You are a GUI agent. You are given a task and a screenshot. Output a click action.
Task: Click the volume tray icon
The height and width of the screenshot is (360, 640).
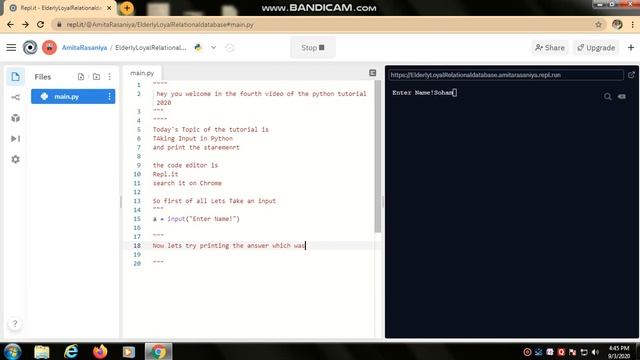point(596,352)
